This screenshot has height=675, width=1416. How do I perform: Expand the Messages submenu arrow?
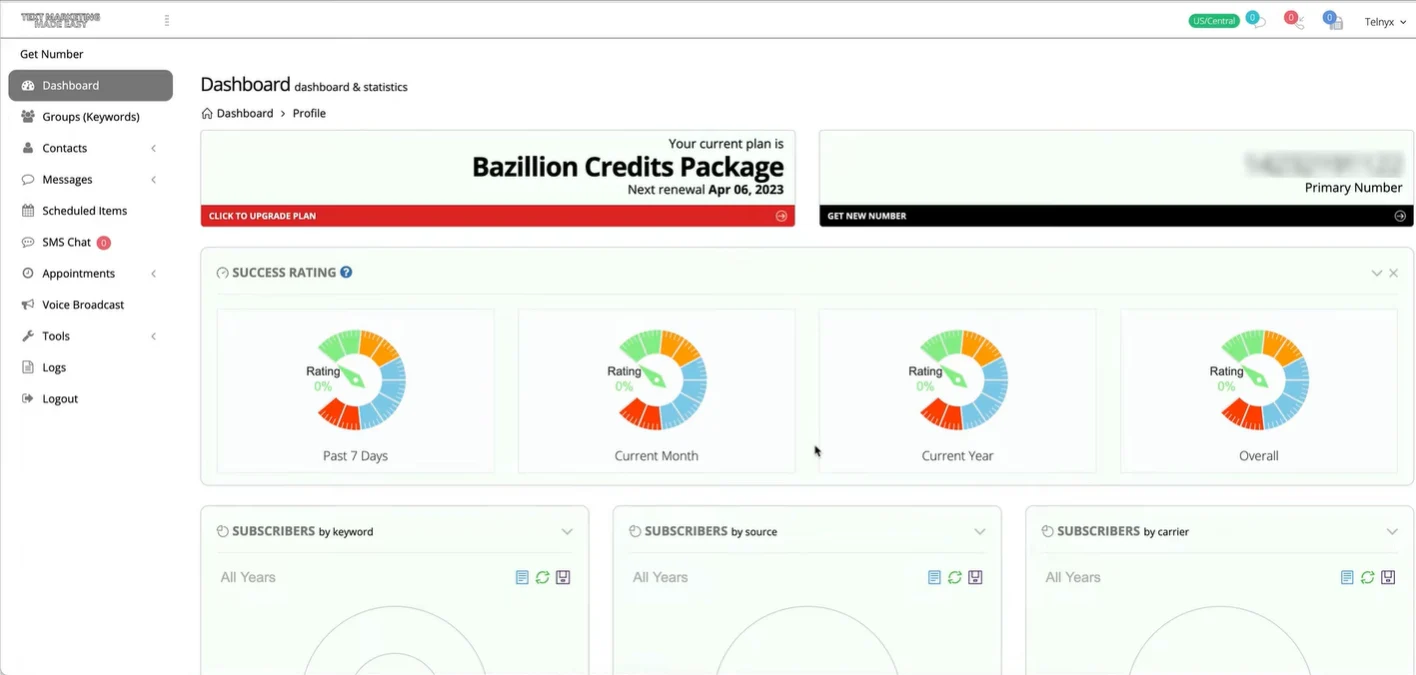(153, 180)
